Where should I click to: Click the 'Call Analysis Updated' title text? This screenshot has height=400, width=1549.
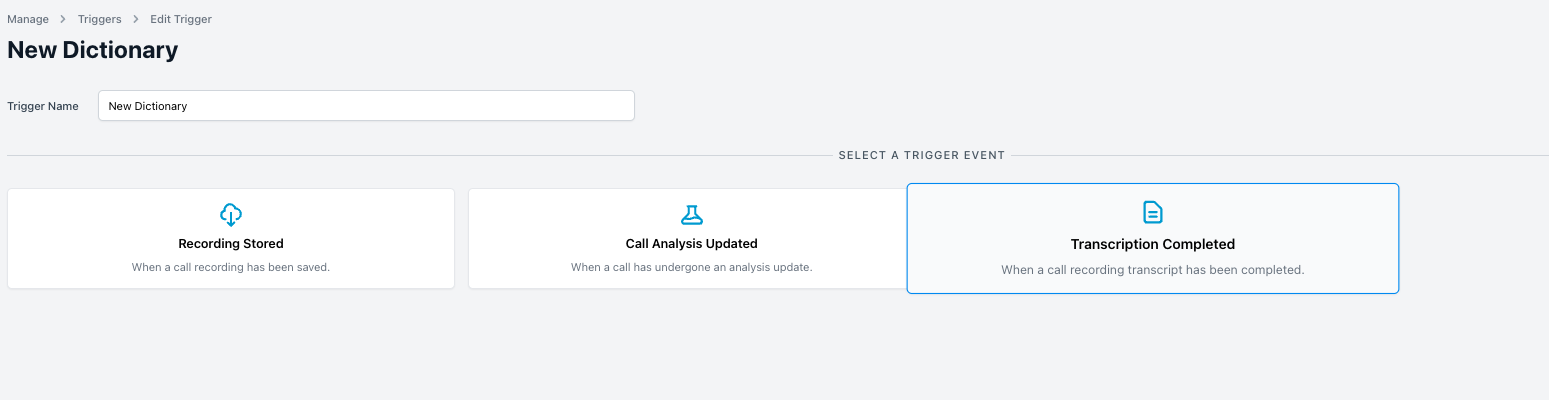(692, 243)
